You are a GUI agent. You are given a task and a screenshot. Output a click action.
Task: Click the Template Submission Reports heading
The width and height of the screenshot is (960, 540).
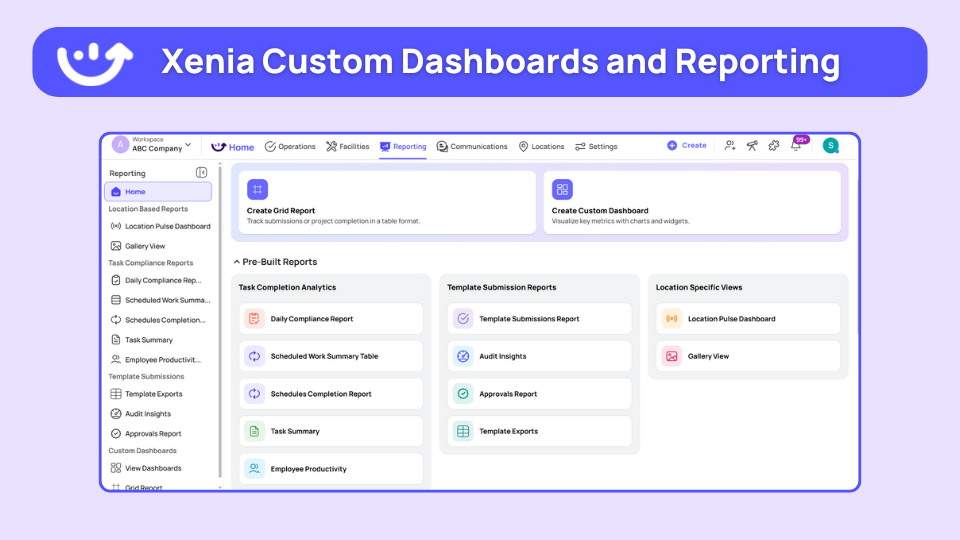point(501,287)
